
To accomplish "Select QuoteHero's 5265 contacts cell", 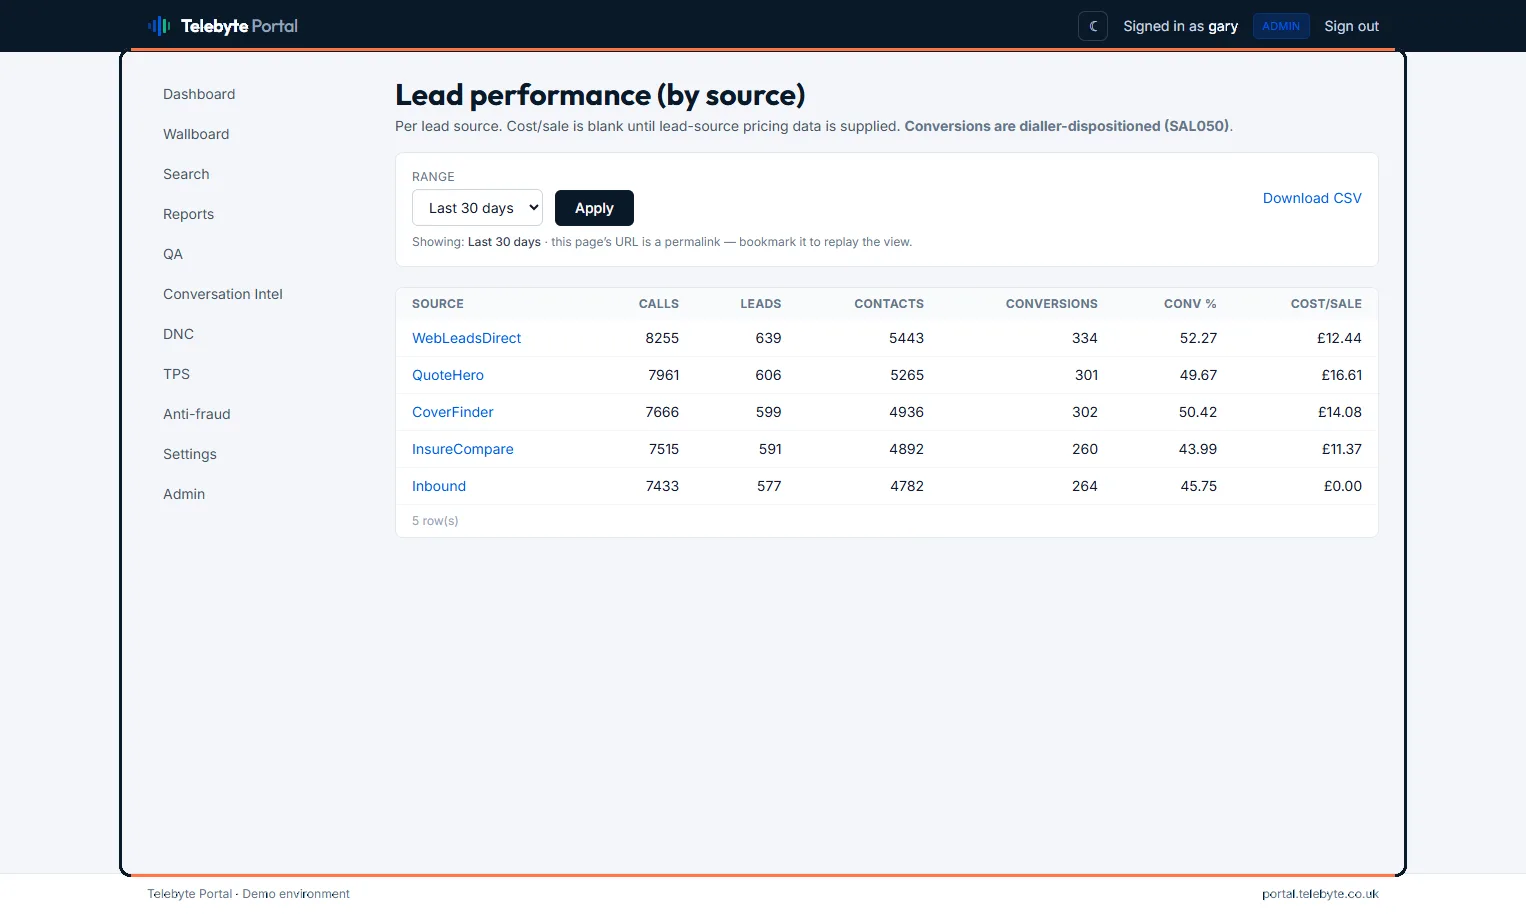I will click(906, 375).
